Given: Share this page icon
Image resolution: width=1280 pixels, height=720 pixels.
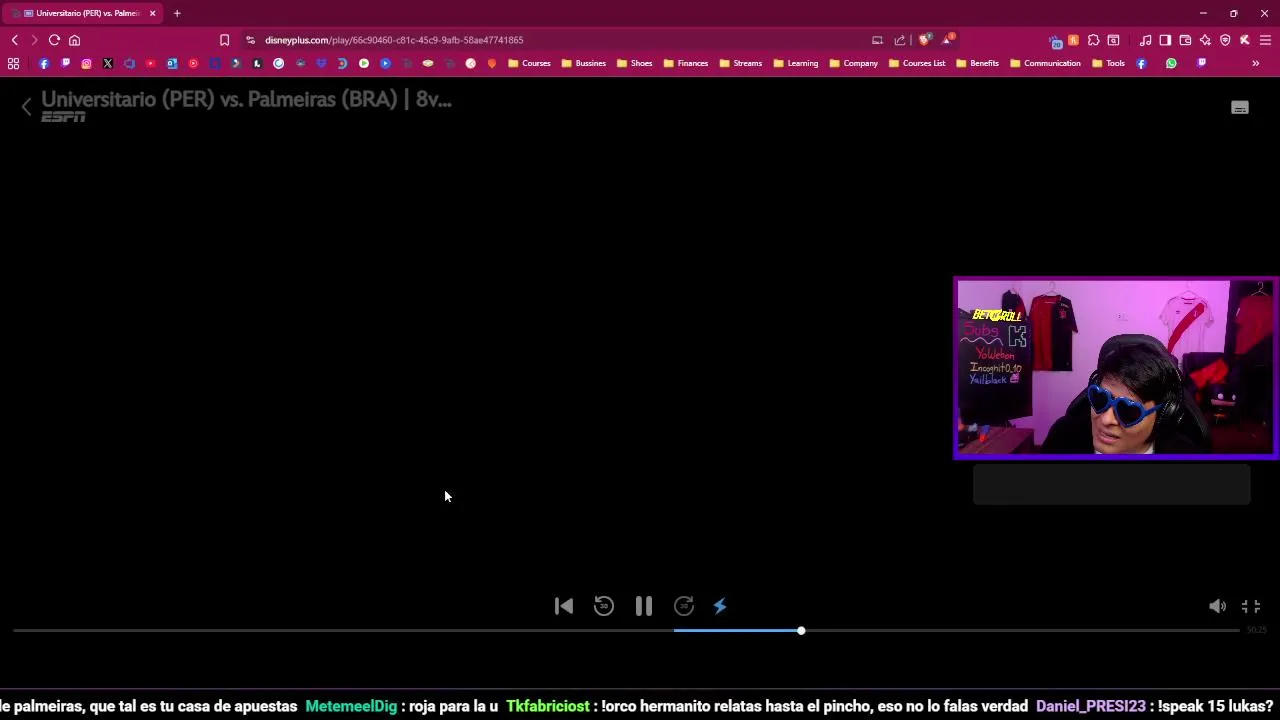Looking at the screenshot, I should click(x=899, y=40).
